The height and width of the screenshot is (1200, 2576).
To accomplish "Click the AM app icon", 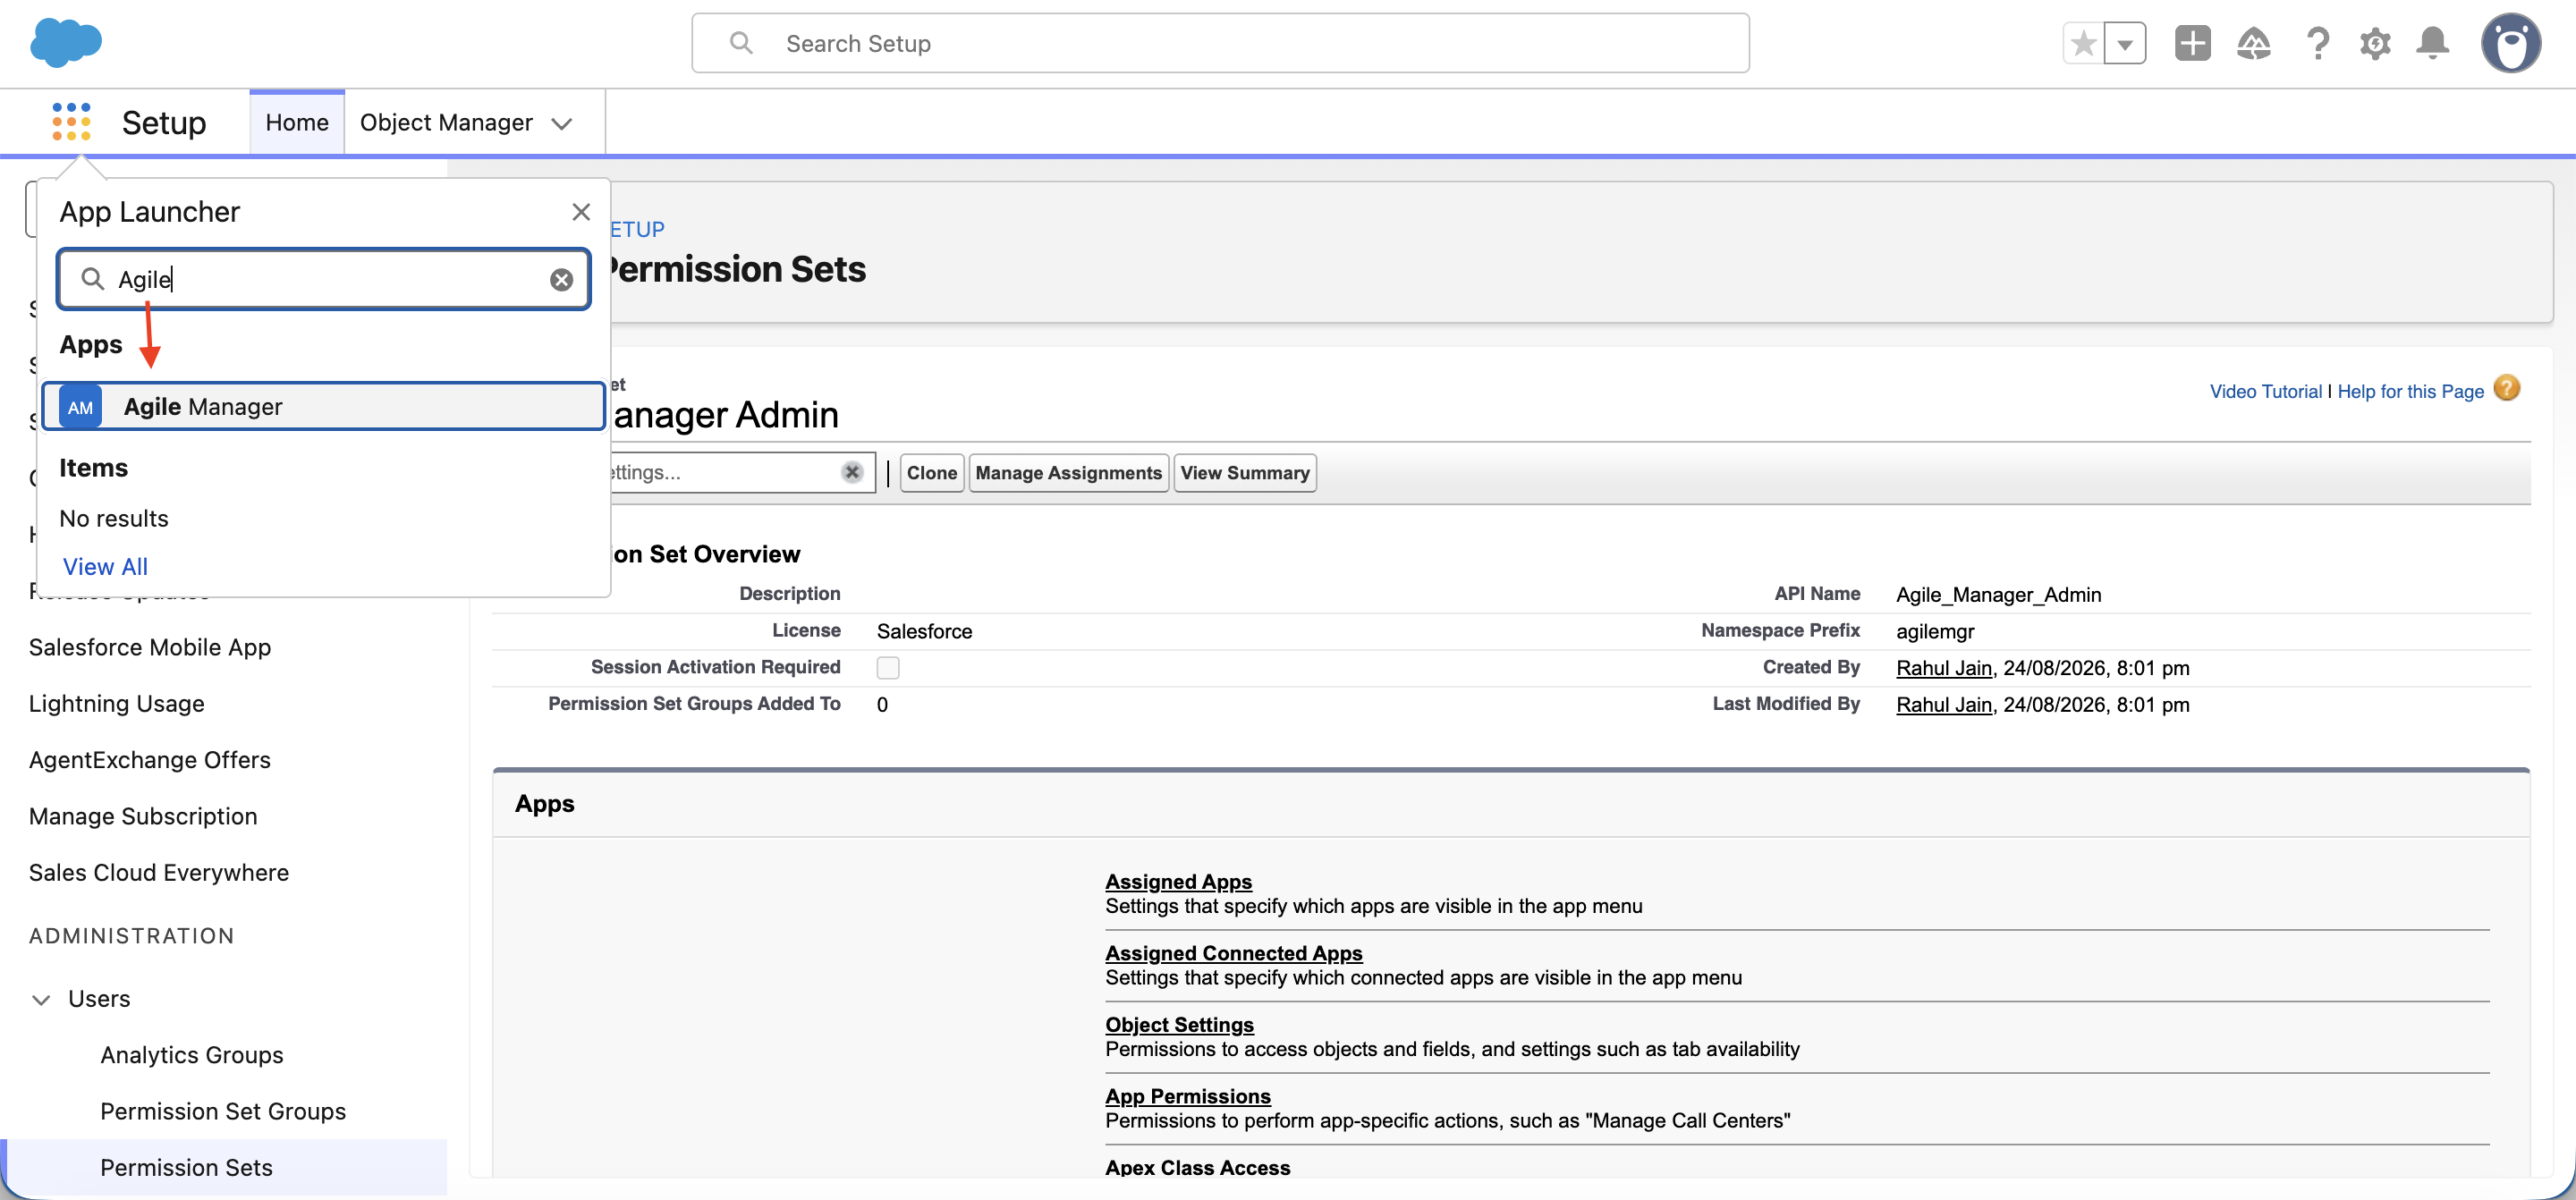I will pos(80,407).
